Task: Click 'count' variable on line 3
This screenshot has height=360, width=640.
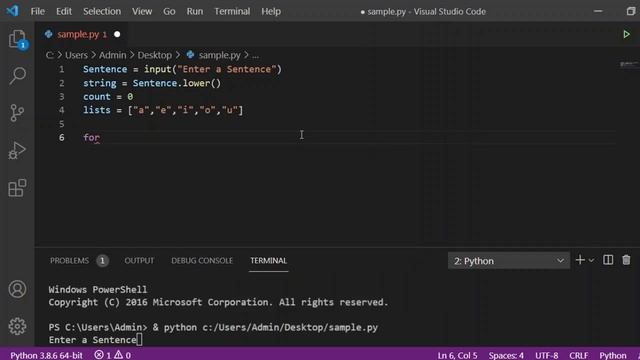Action: (x=97, y=97)
